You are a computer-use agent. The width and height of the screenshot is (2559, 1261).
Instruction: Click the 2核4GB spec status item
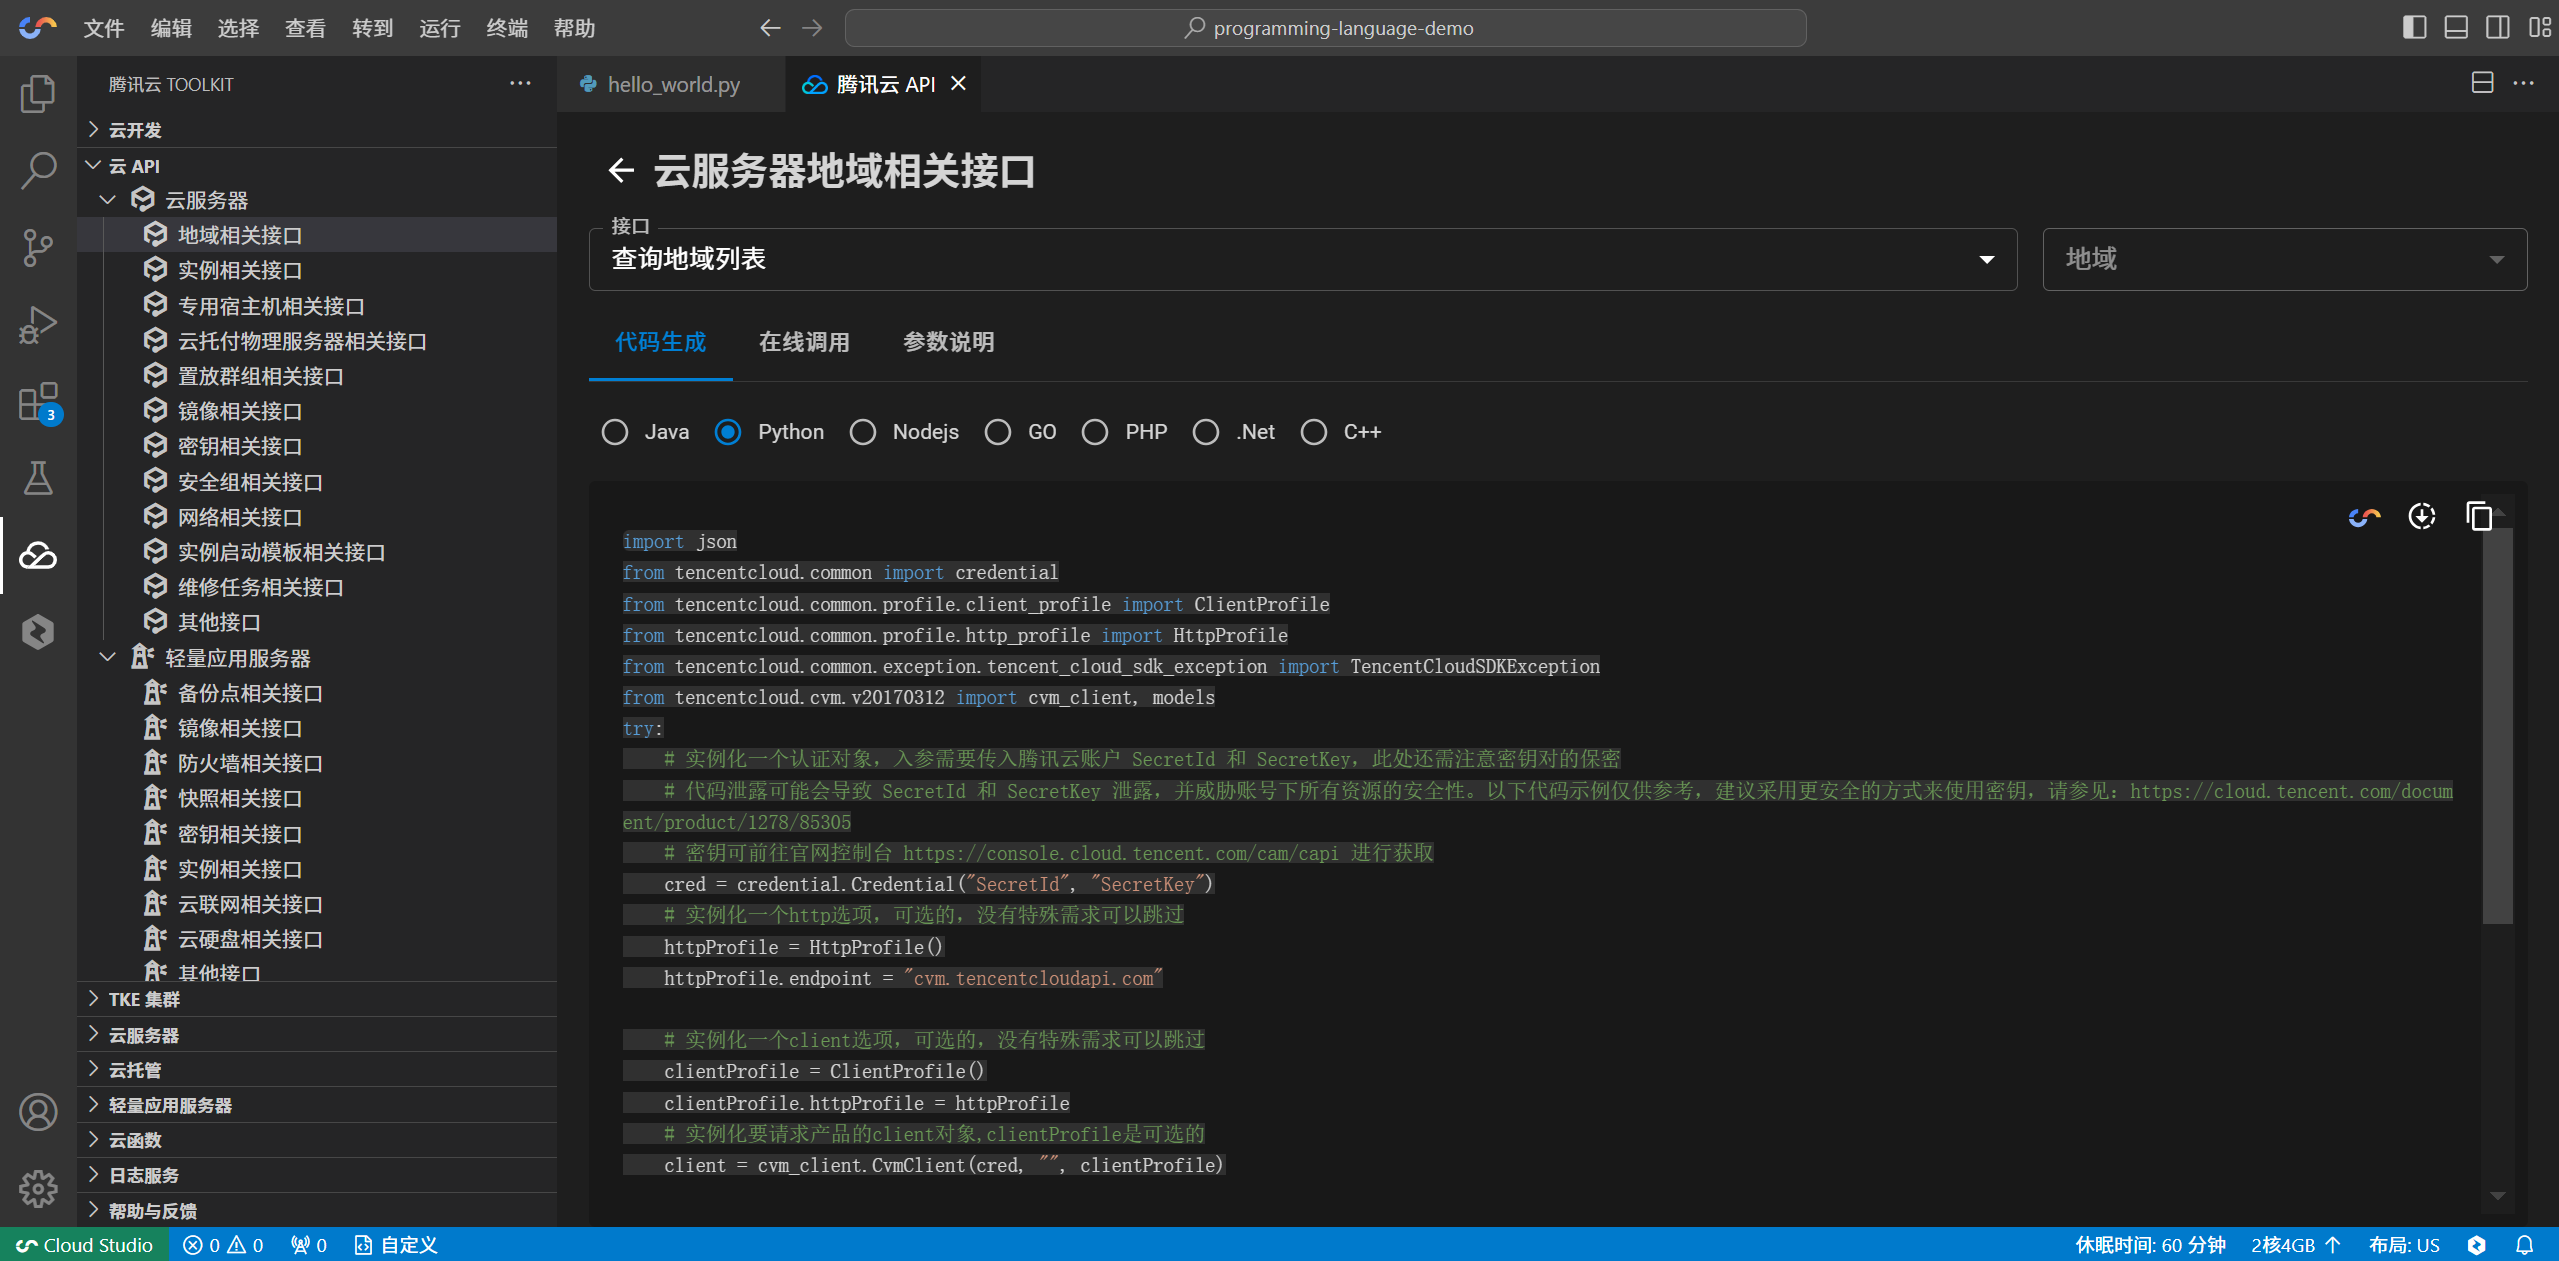point(2296,1245)
